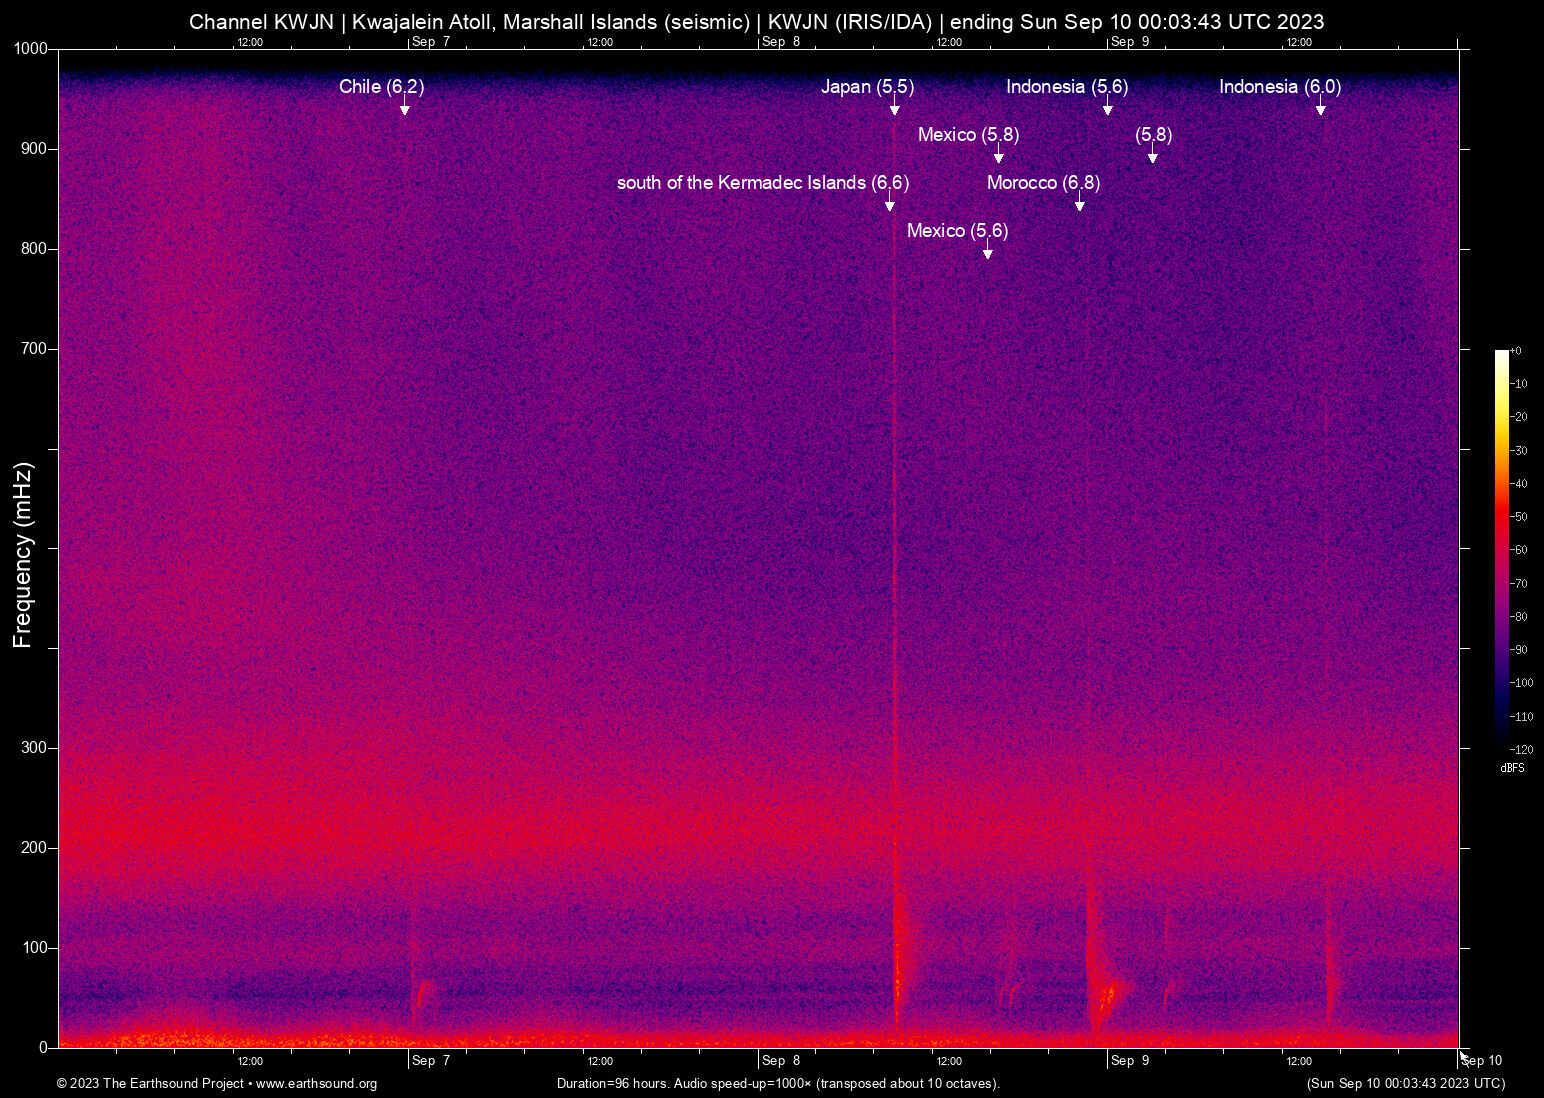Image resolution: width=1544 pixels, height=1098 pixels.
Task: Click the Frequency (mHz) axis label
Action: tap(23, 555)
